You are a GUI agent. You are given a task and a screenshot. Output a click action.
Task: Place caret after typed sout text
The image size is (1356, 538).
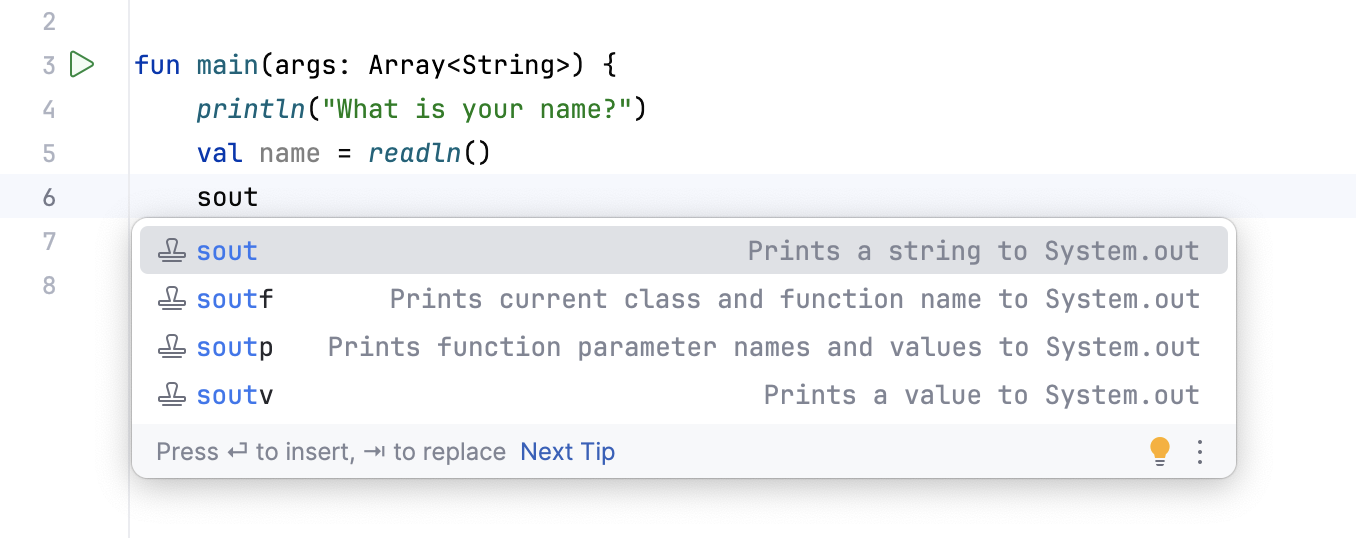point(259,197)
